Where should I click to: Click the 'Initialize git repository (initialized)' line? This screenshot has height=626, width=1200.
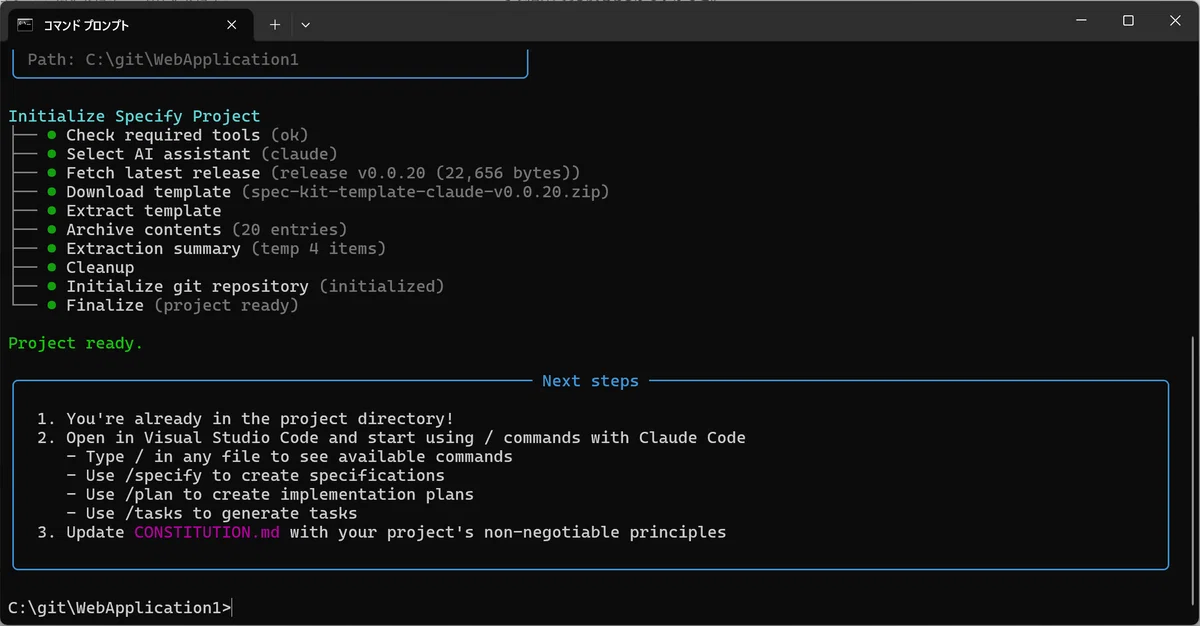point(255,287)
